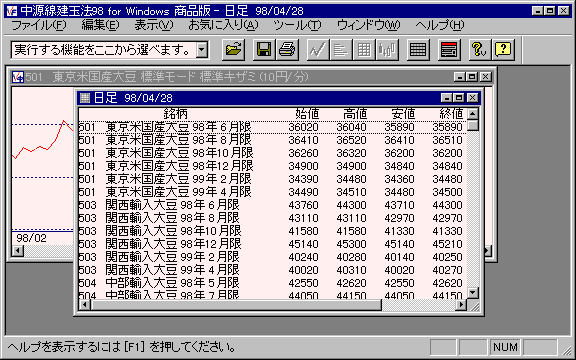Click the 日足 table horizontal scrollbar thumb
Viewport: 576px width, 360px height.
pos(236,305)
